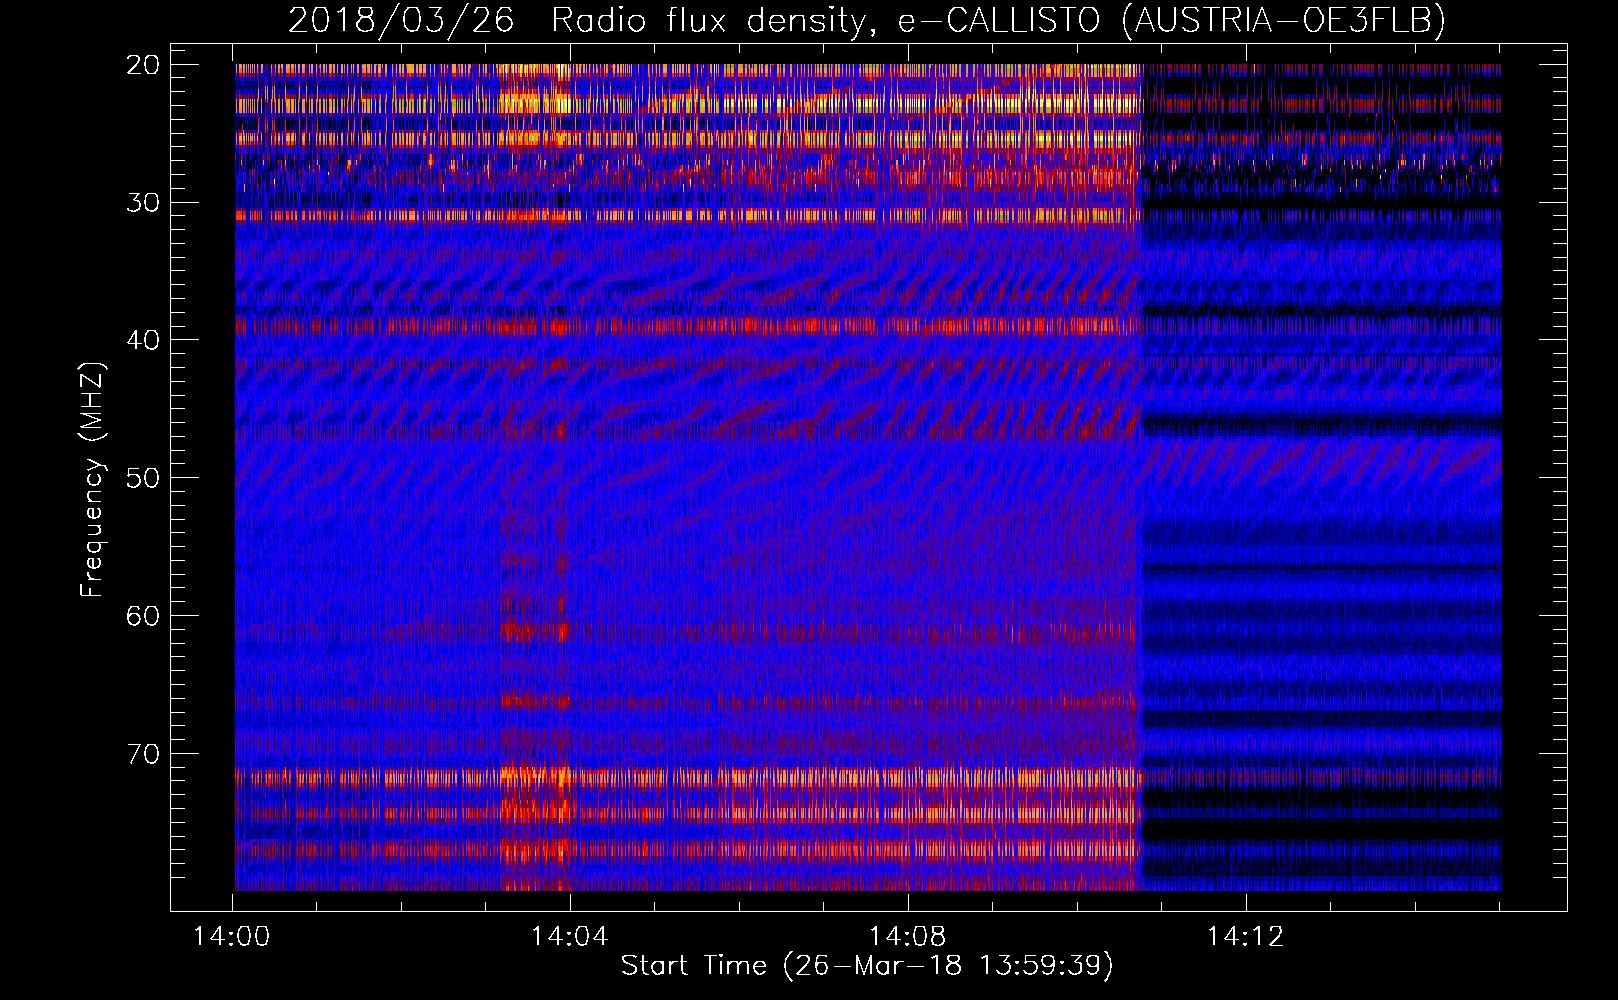Click the frequency tick label '50'

coord(143,478)
